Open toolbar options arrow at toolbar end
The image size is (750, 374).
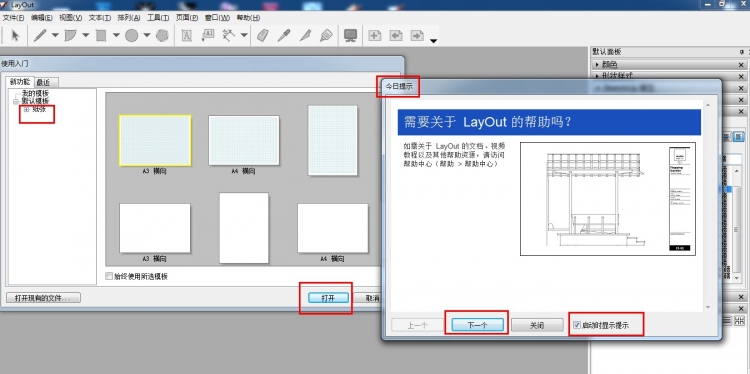pyautogui.click(x=433, y=41)
